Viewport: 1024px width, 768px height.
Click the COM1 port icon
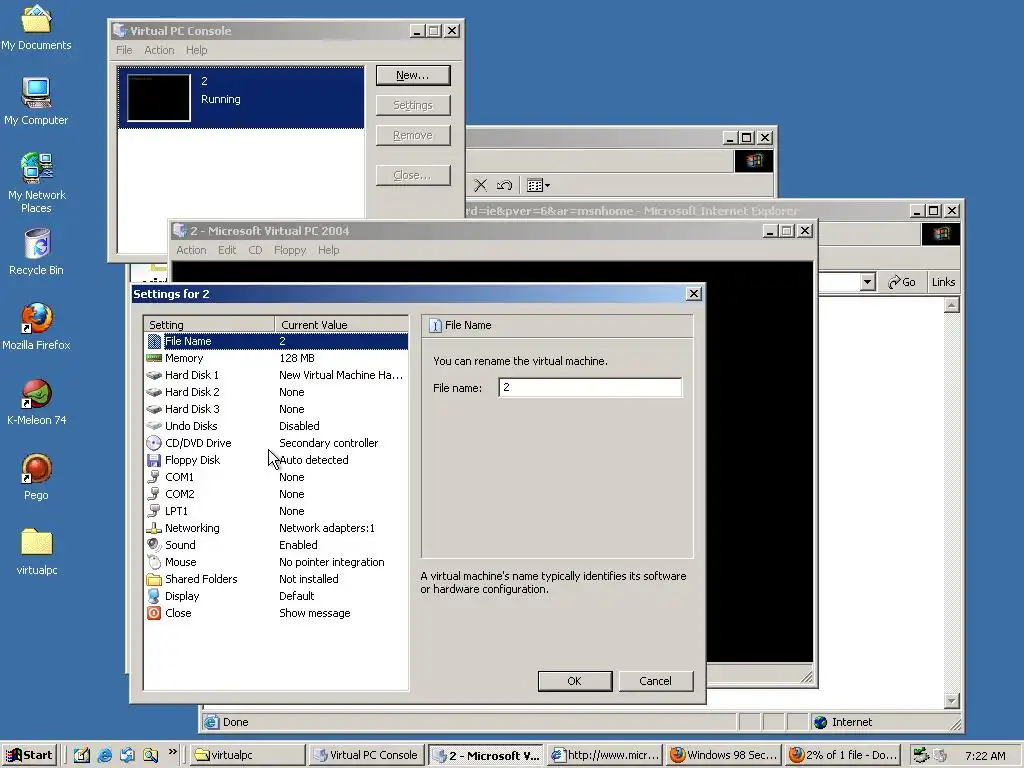coord(154,477)
